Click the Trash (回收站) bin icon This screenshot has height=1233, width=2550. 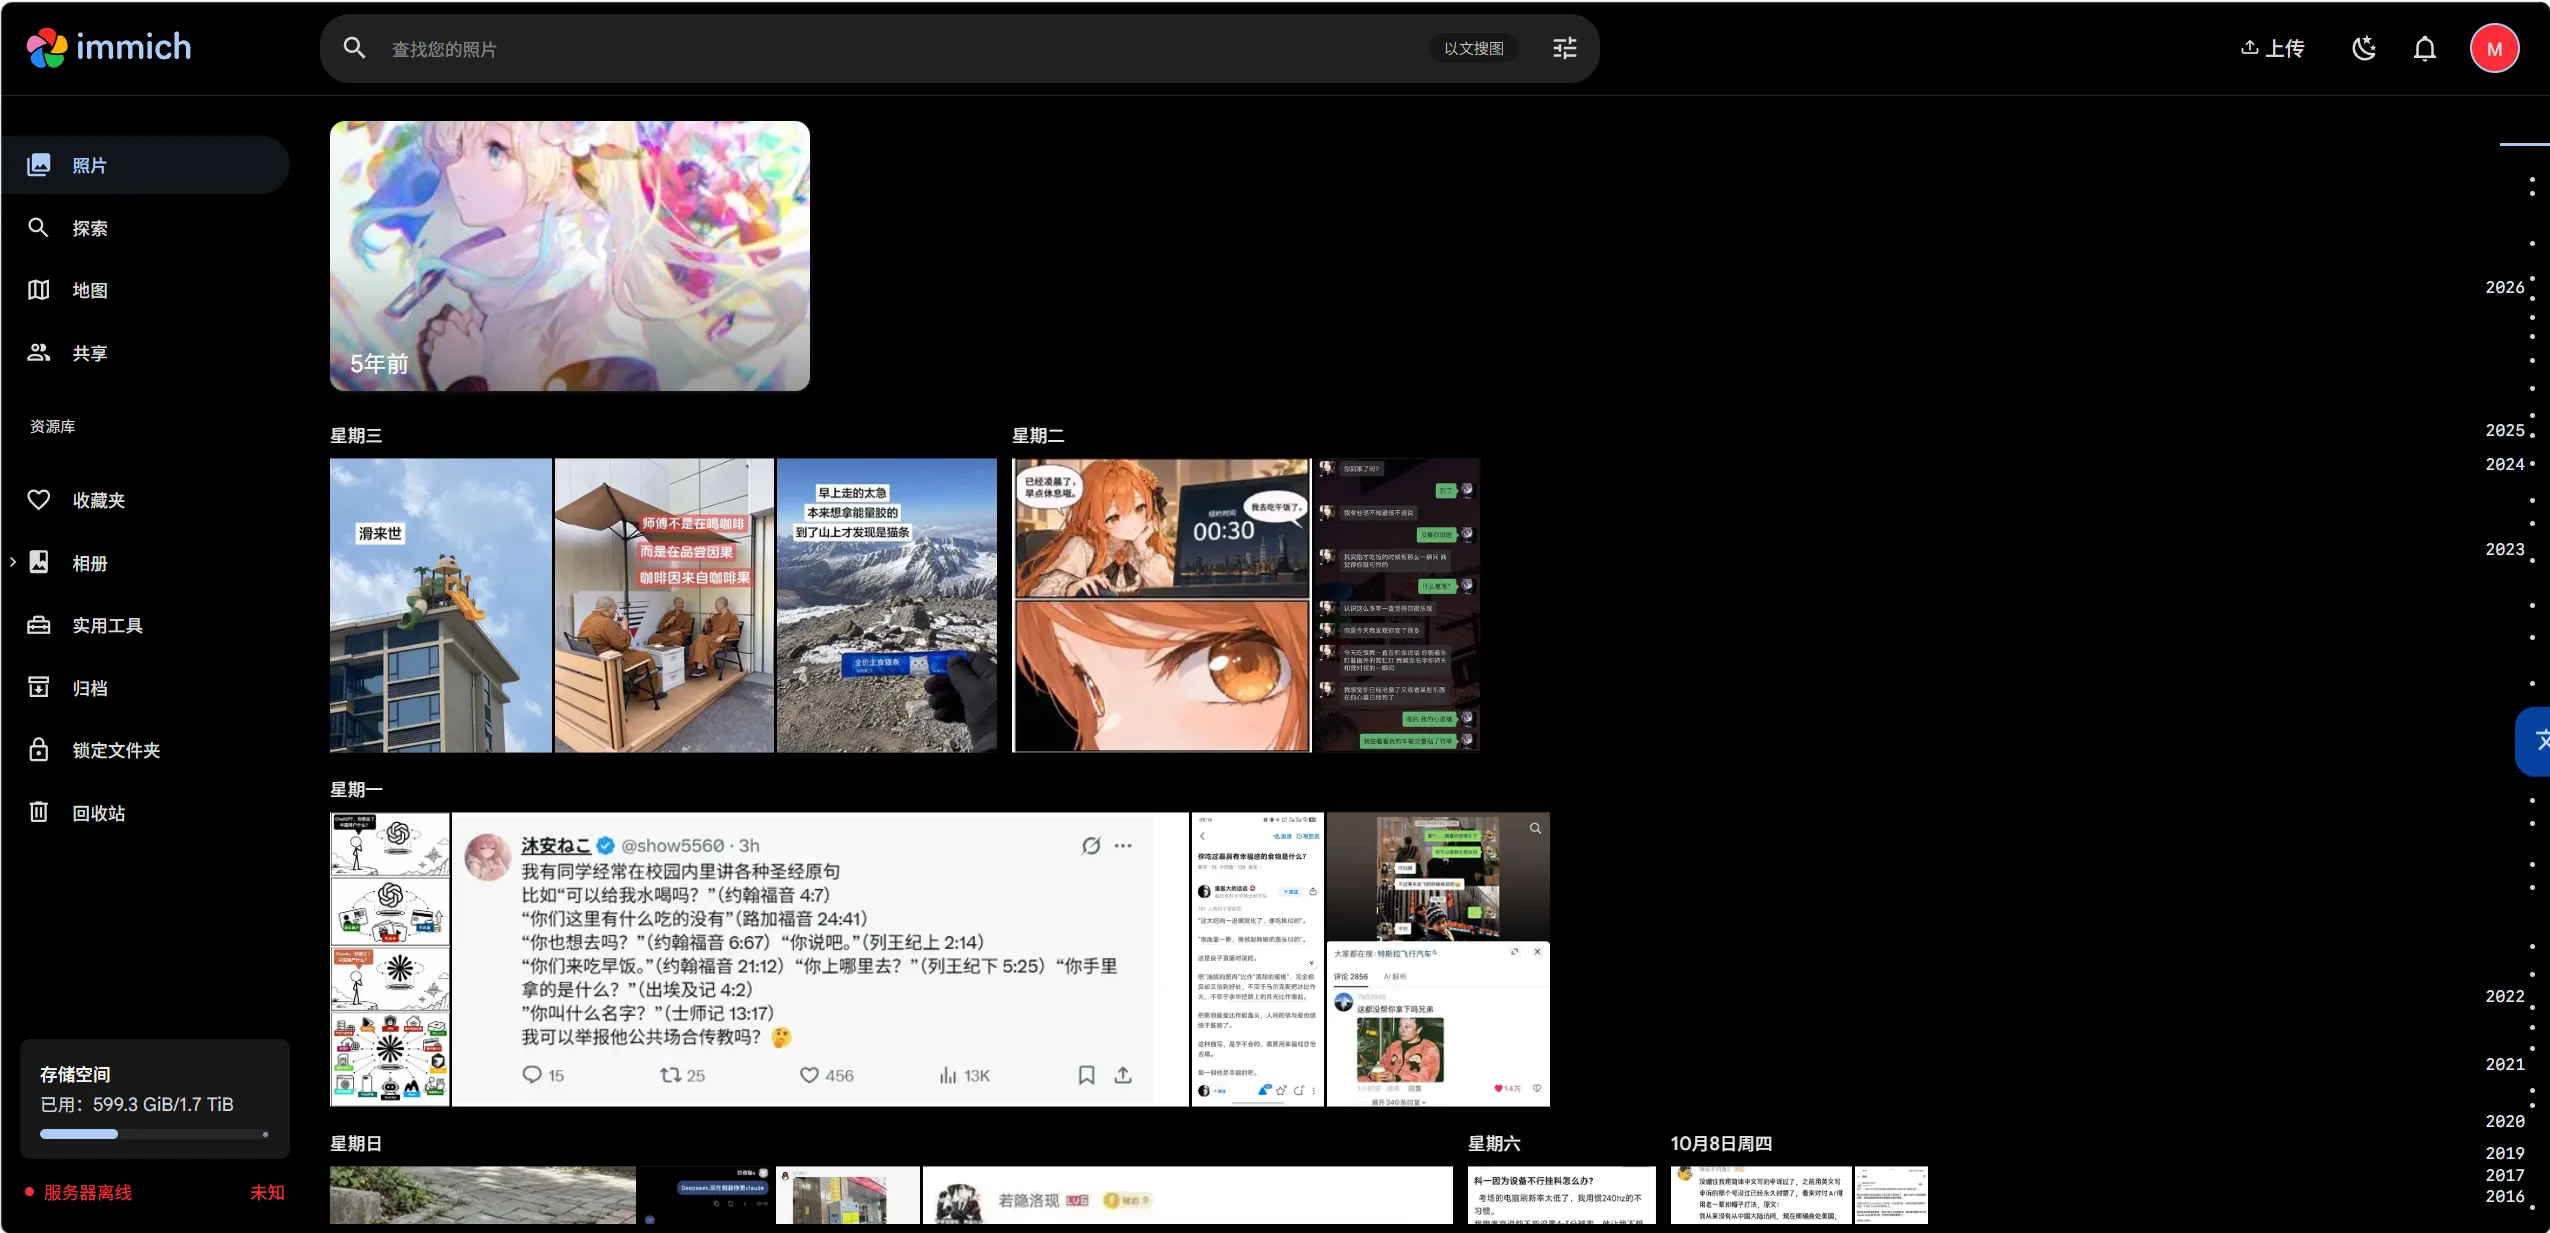click(x=39, y=812)
